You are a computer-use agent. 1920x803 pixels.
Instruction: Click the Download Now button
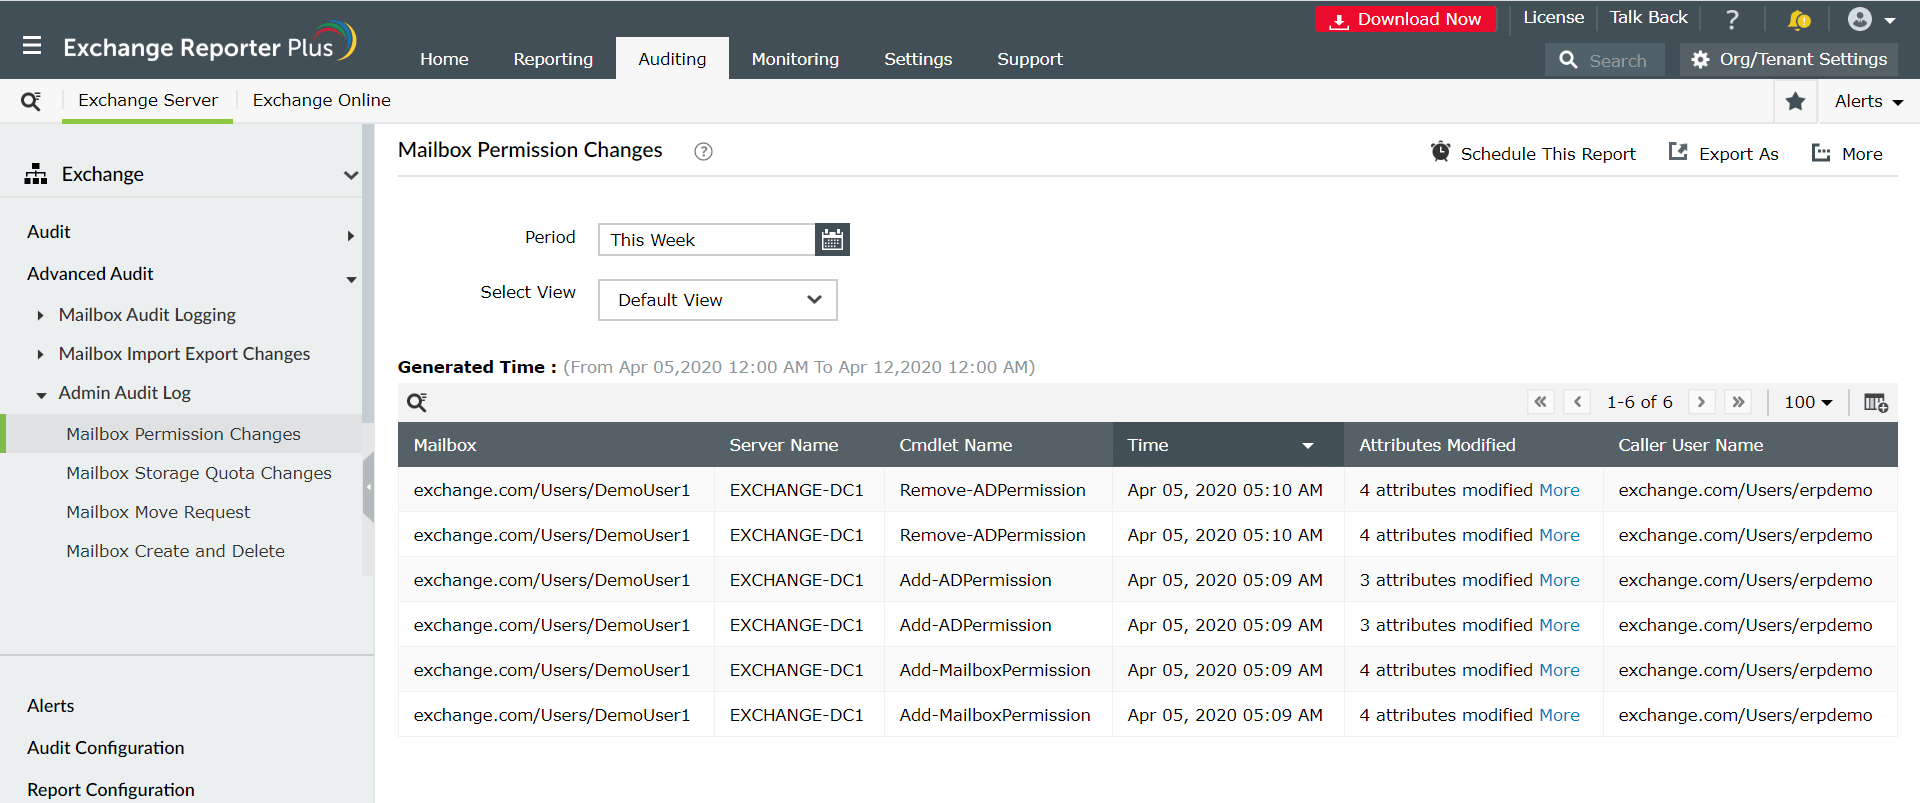[x=1405, y=19]
